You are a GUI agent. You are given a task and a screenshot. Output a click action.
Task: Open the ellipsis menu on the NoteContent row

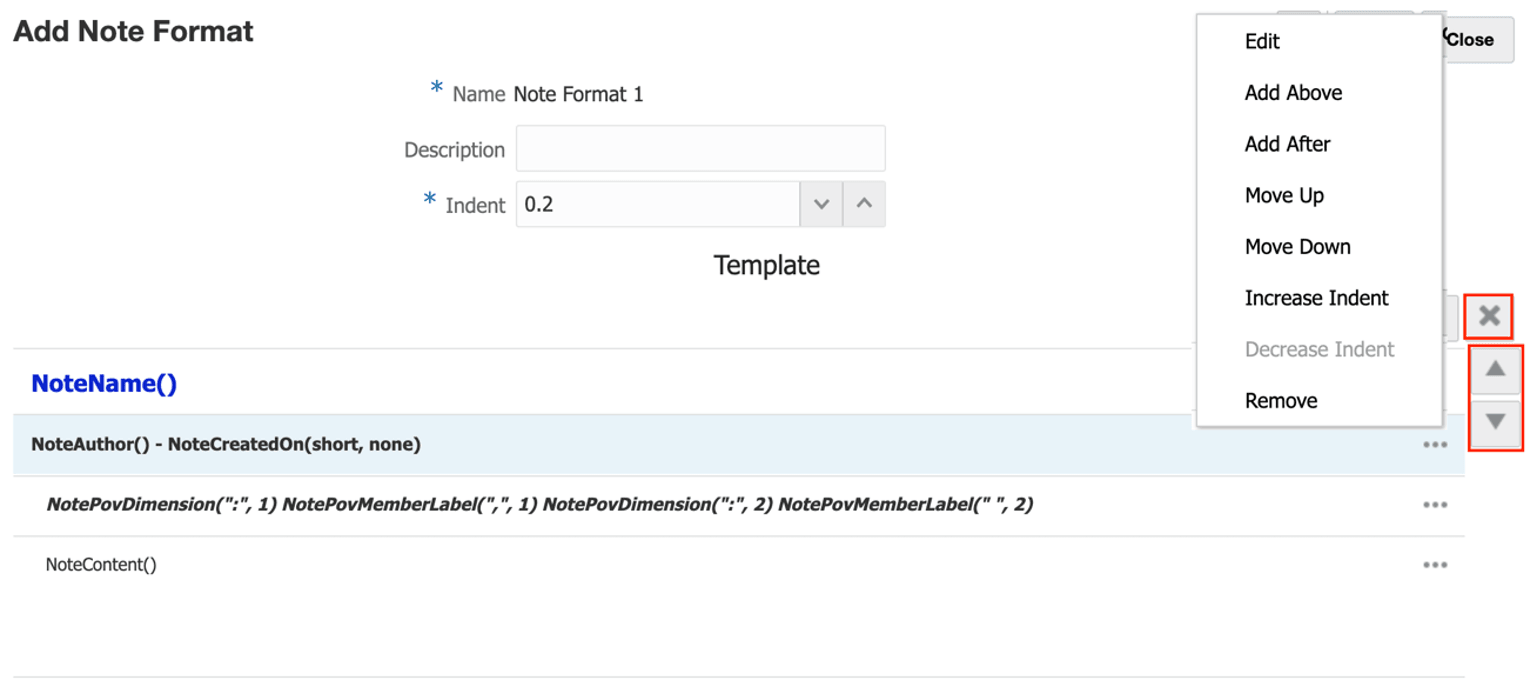[1435, 565]
